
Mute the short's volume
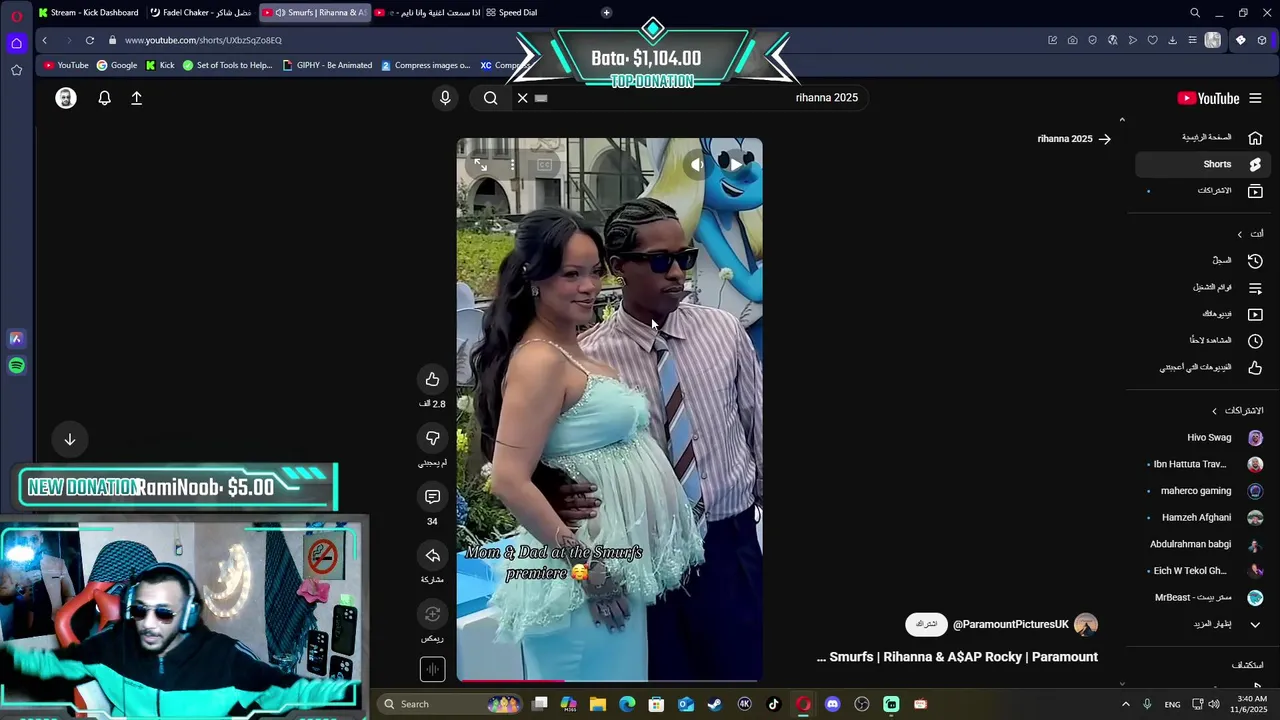[x=698, y=164]
